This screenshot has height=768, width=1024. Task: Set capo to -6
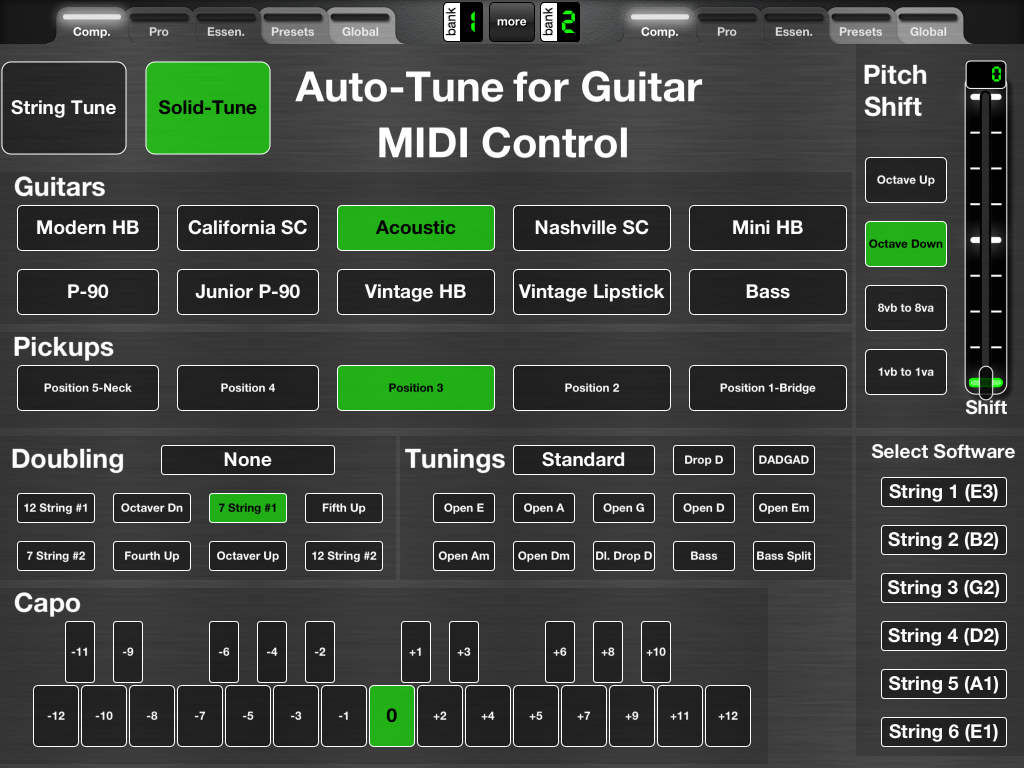pos(224,652)
